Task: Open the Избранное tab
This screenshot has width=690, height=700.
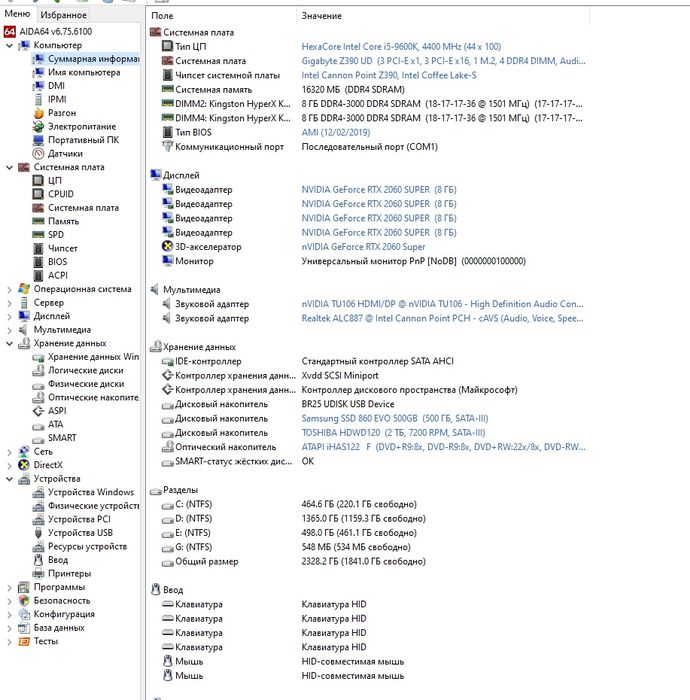Action: [63, 15]
